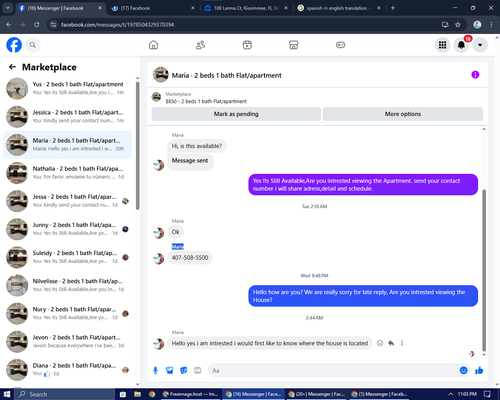React to Maria's last message
This screenshot has height=400, width=500.
(380, 343)
